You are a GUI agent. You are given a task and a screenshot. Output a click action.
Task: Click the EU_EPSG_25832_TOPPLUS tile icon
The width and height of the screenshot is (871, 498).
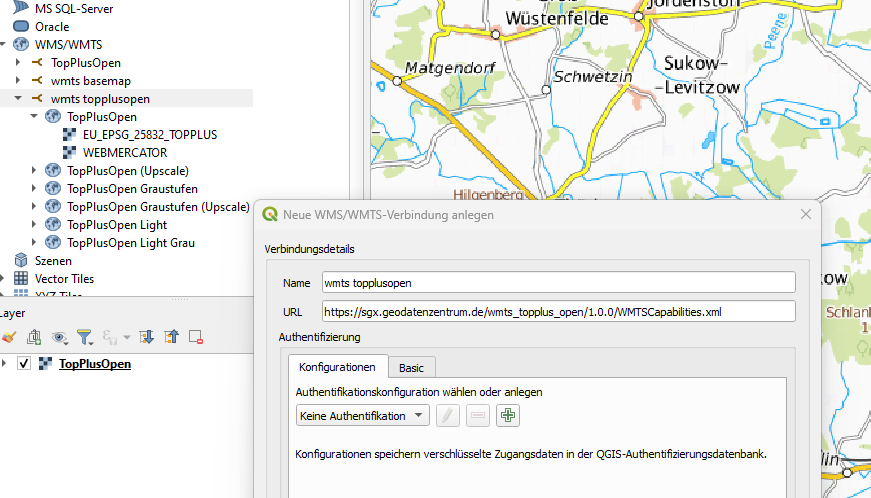click(69, 134)
